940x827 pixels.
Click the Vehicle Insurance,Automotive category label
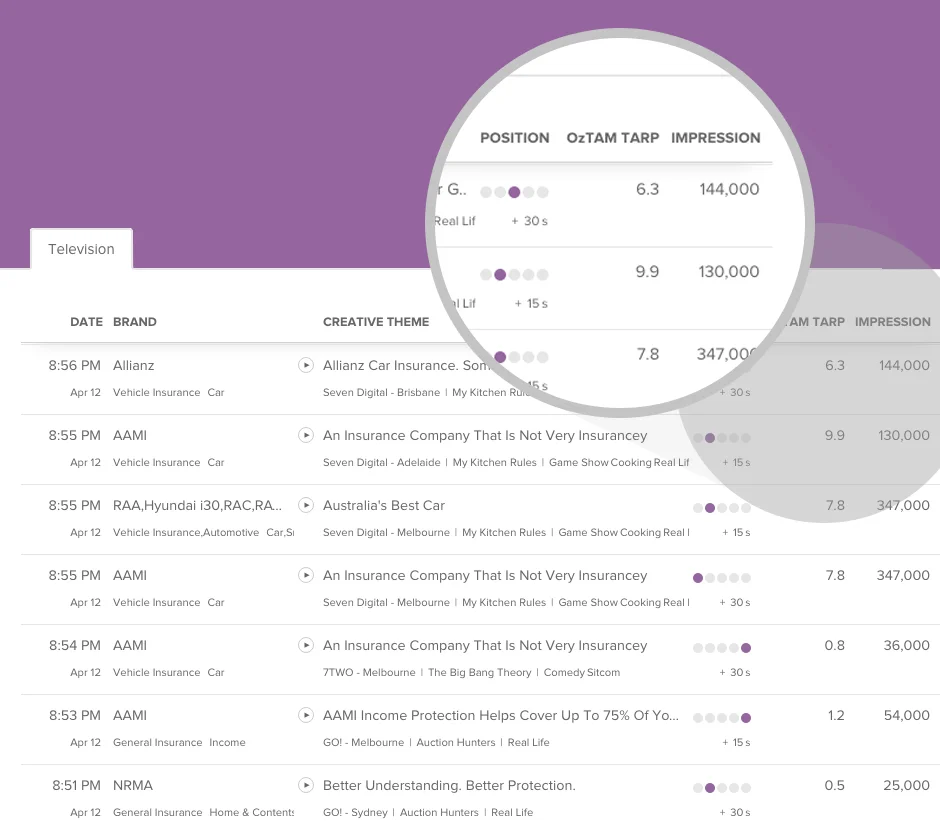click(186, 533)
